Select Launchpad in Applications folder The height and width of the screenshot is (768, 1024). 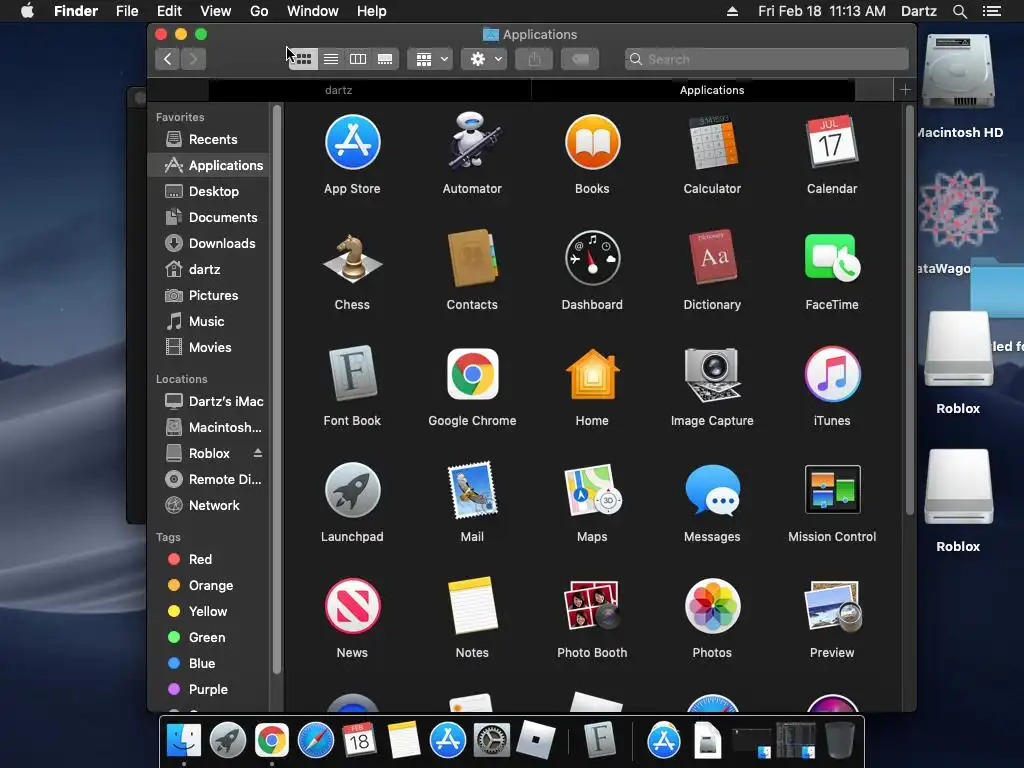tap(353, 490)
